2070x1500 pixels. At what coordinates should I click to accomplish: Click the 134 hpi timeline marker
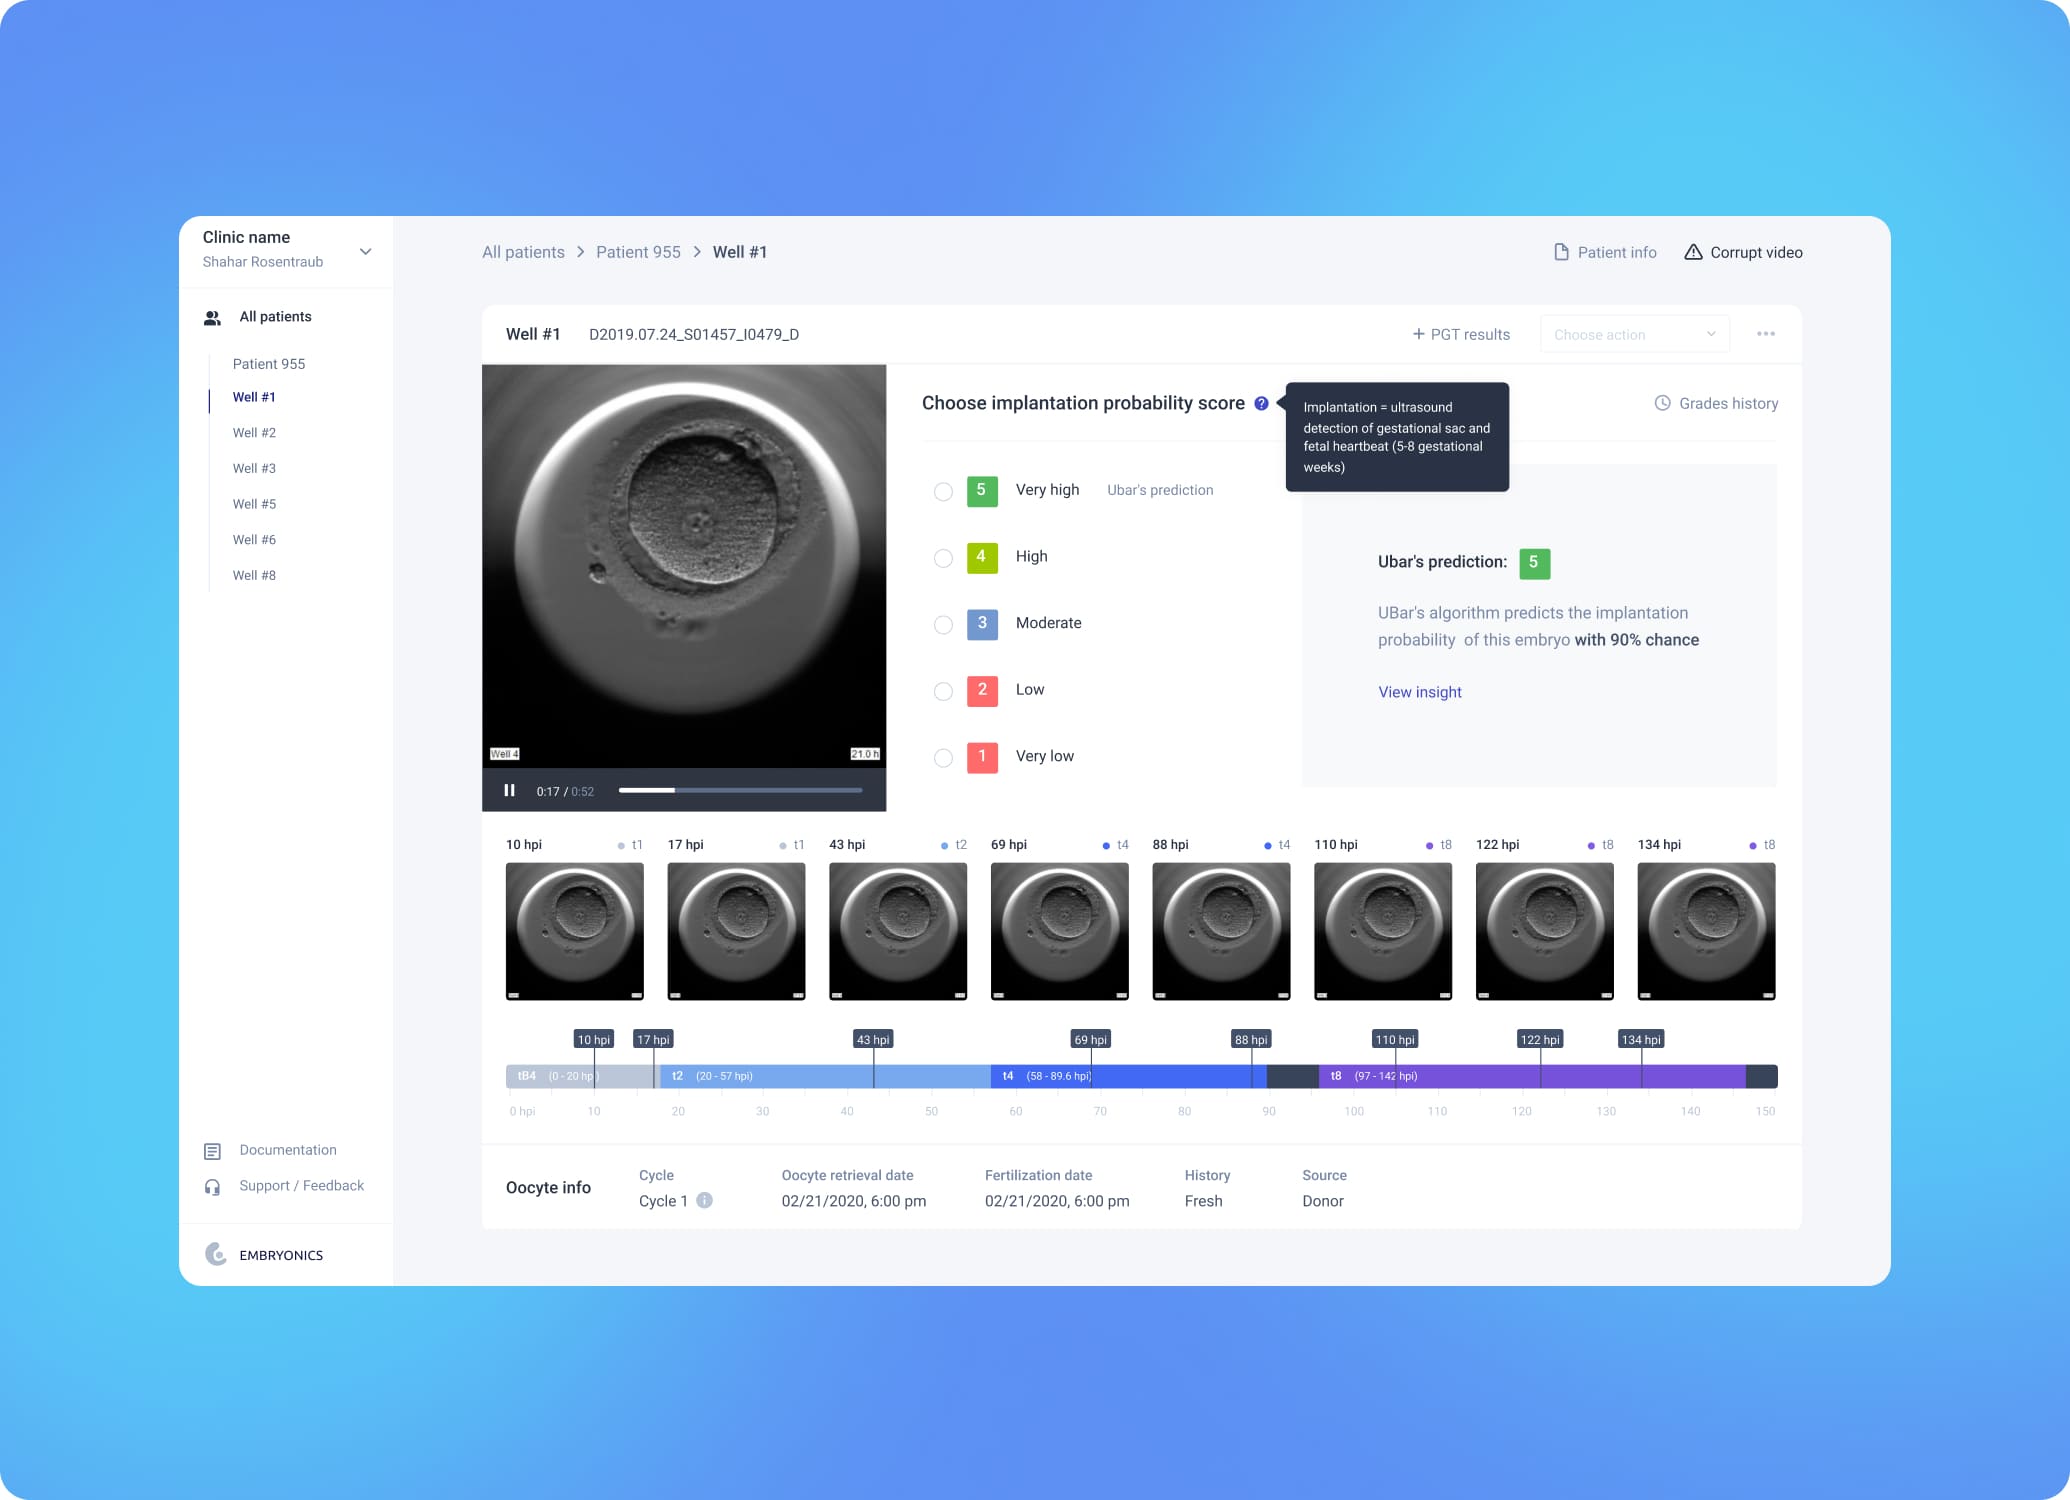click(1641, 1040)
